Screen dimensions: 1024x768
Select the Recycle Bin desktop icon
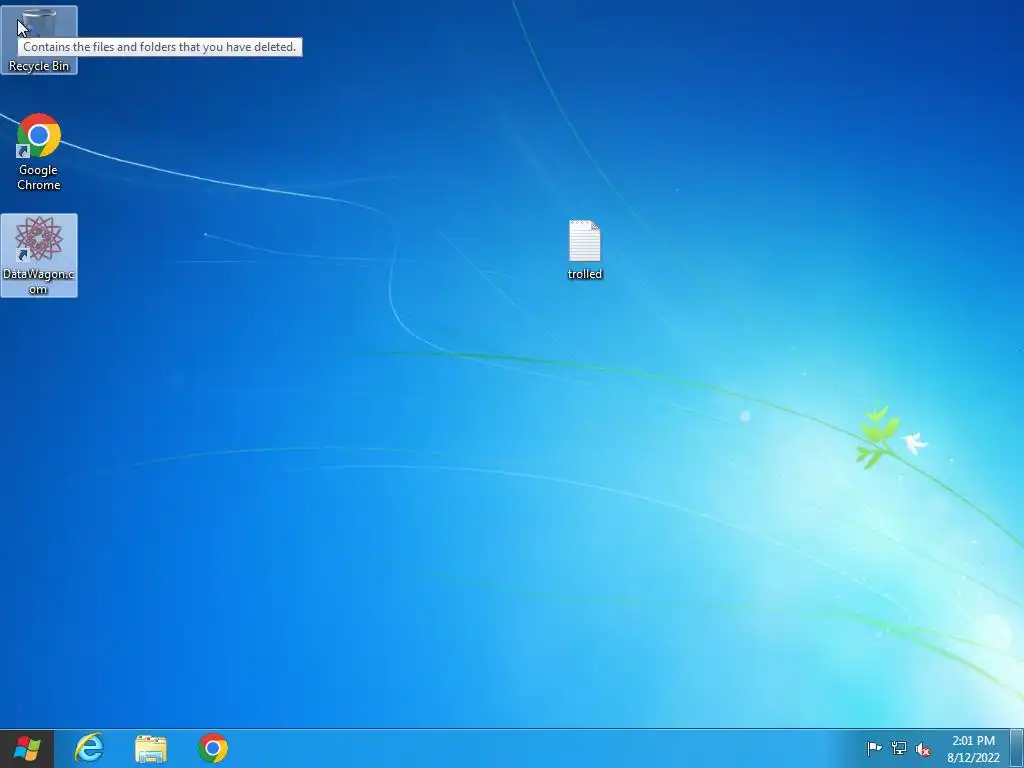(39, 39)
